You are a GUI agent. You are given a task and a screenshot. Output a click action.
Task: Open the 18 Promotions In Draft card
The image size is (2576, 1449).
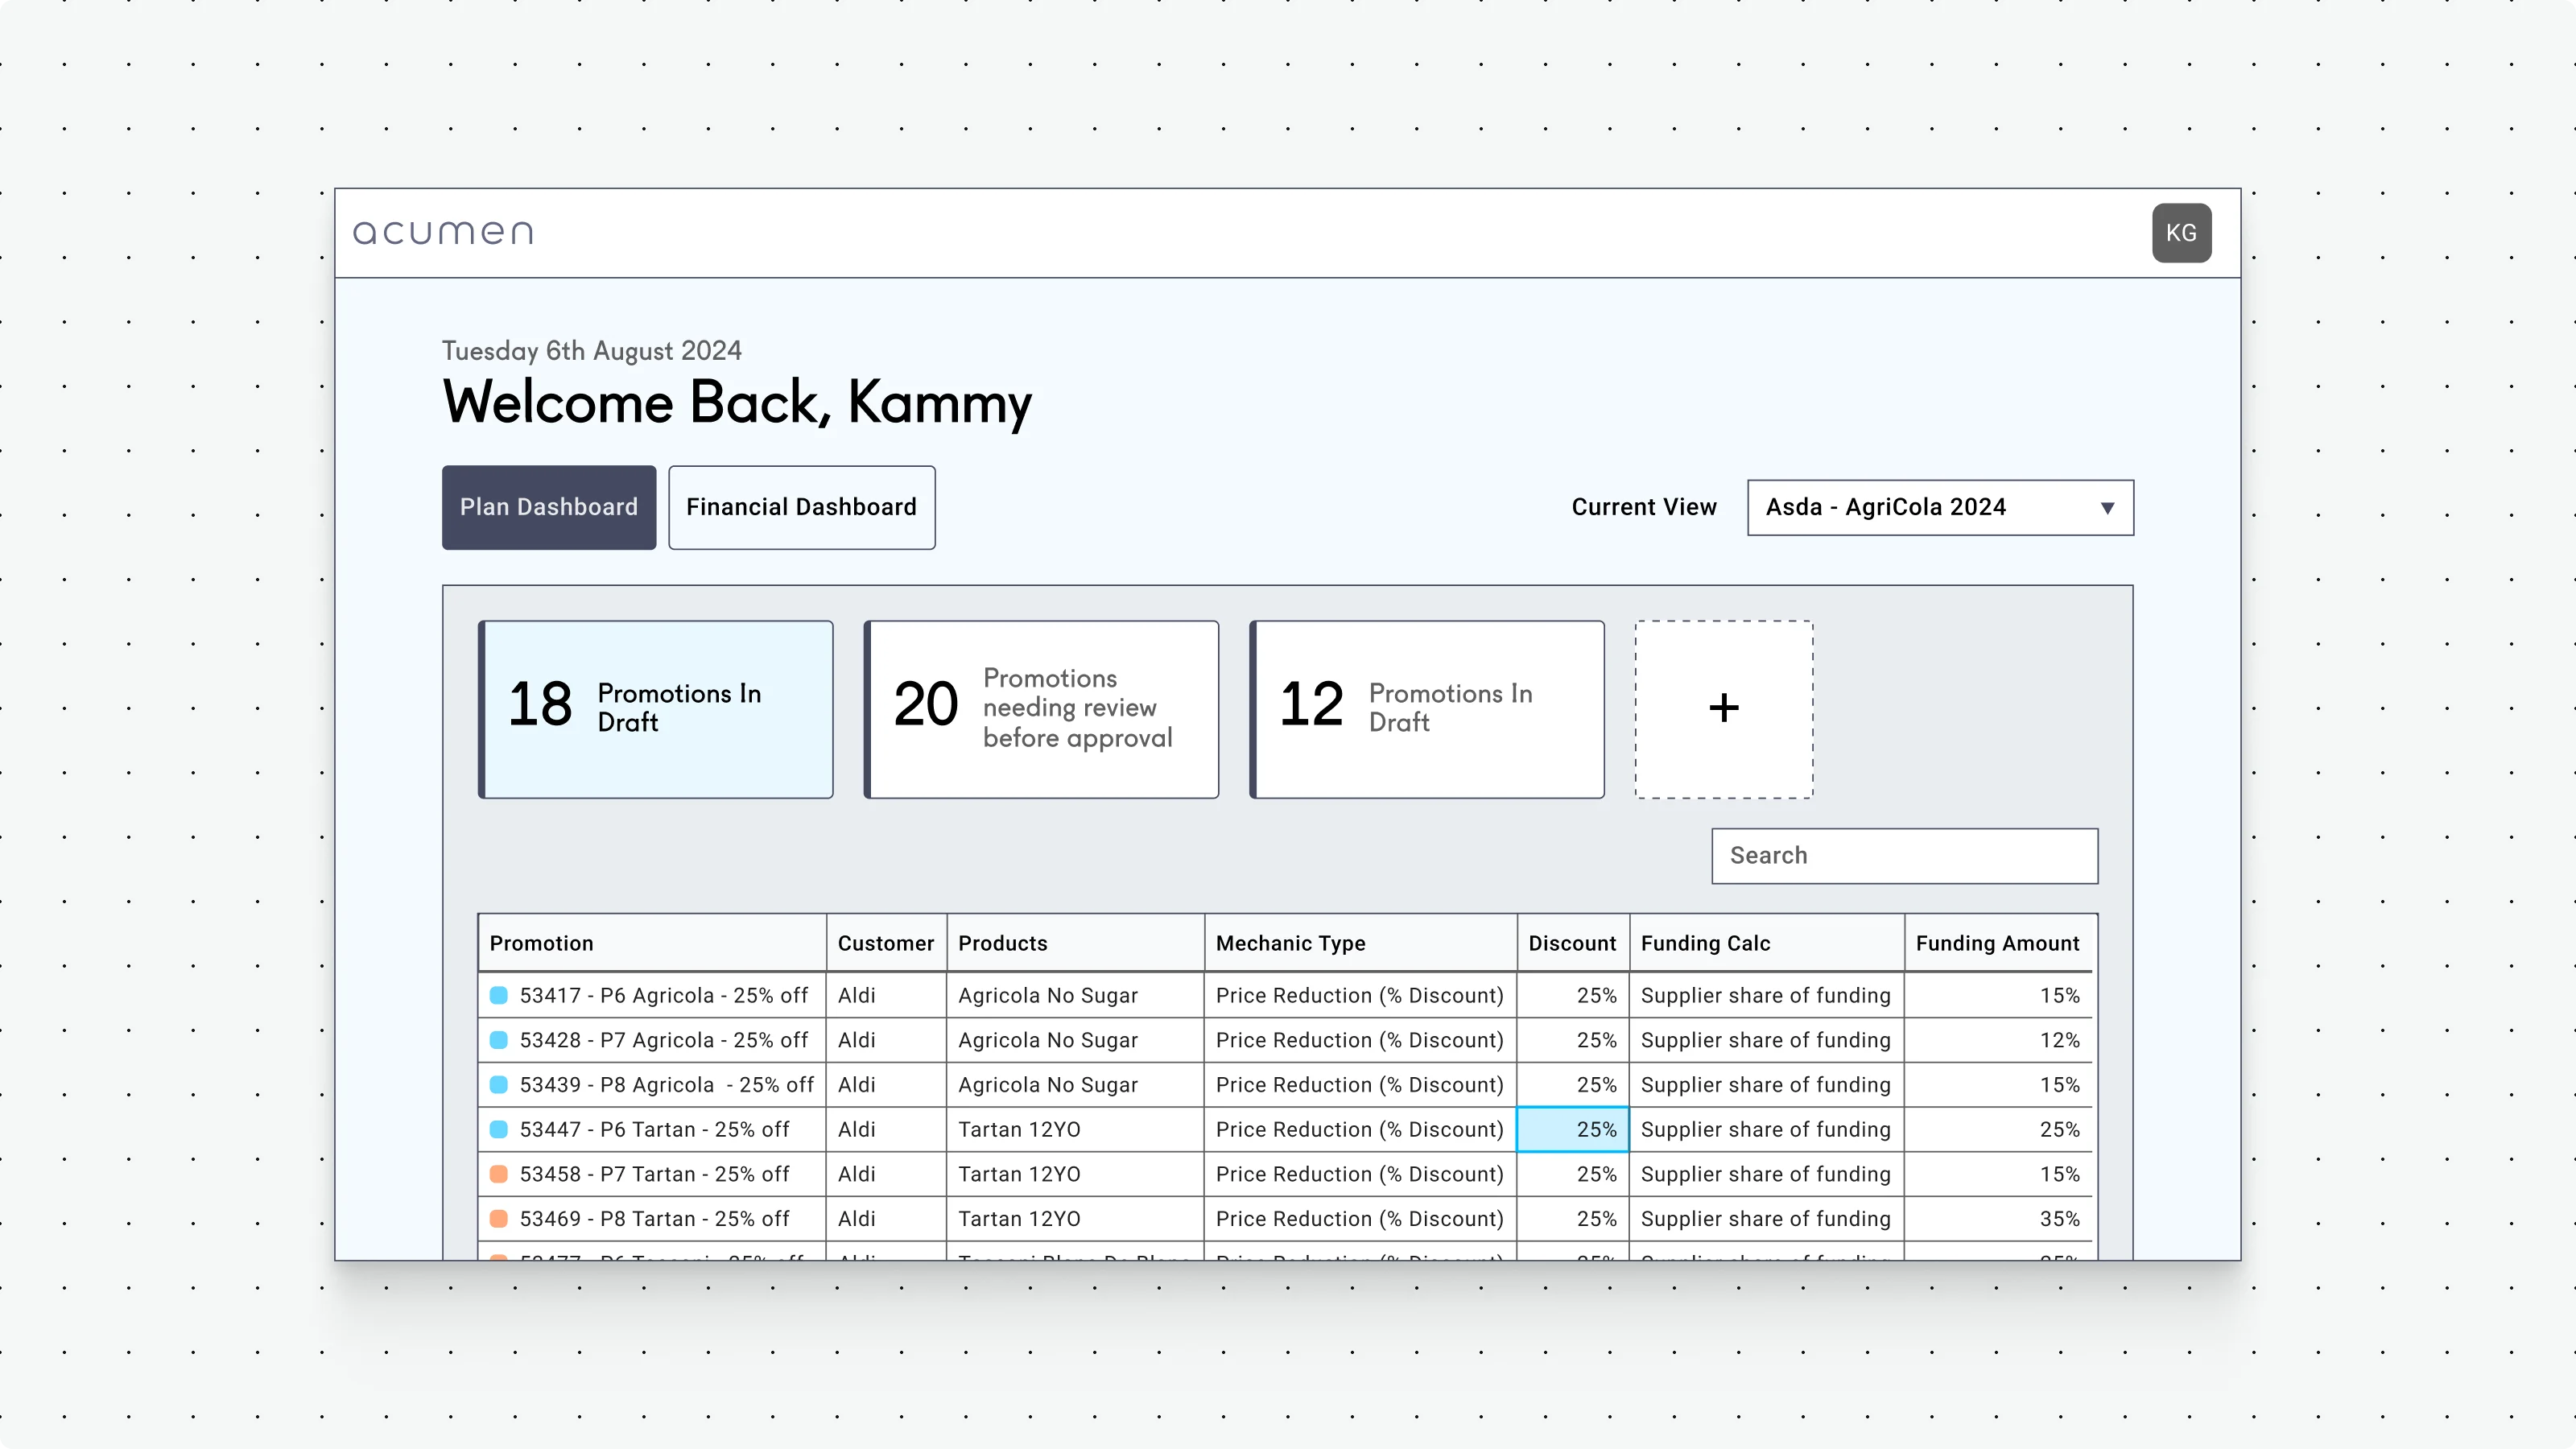(655, 709)
